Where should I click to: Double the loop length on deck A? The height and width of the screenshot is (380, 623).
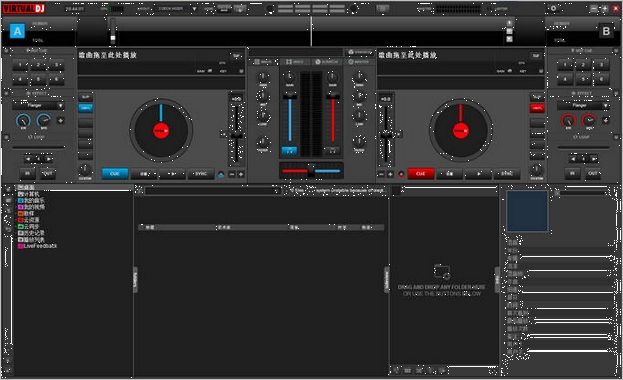pyautogui.click(x=48, y=159)
